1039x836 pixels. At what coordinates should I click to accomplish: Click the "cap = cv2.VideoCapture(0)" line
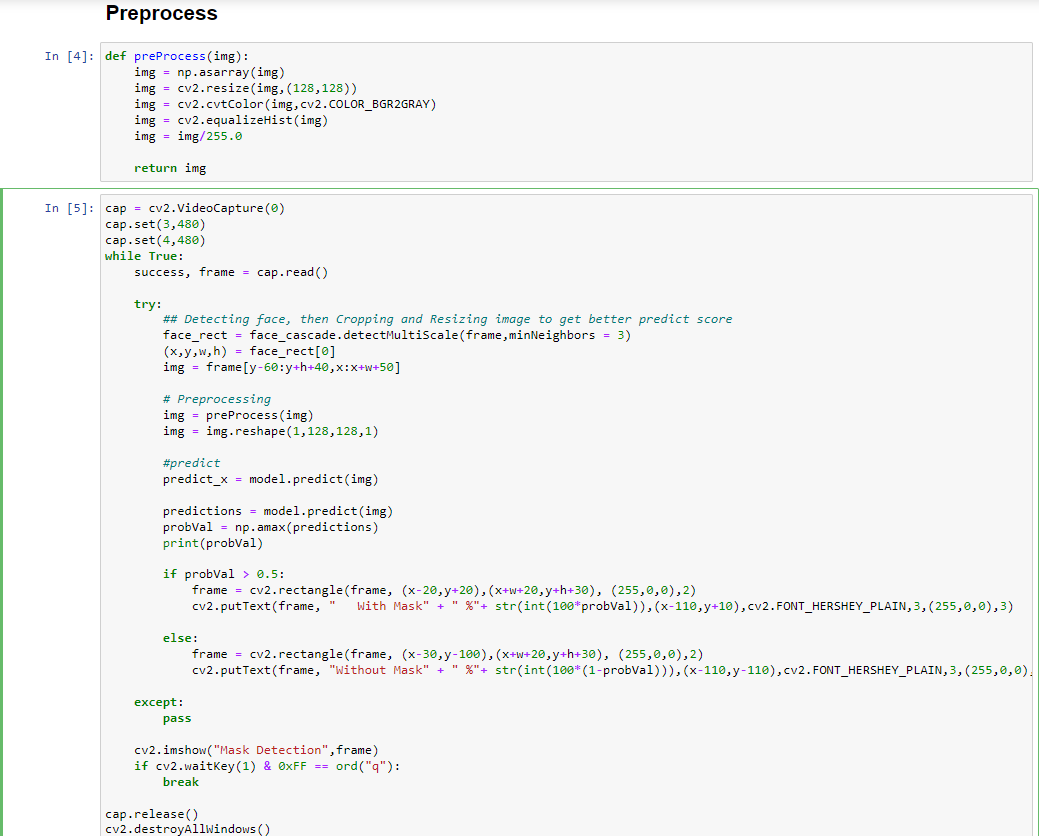click(195, 209)
